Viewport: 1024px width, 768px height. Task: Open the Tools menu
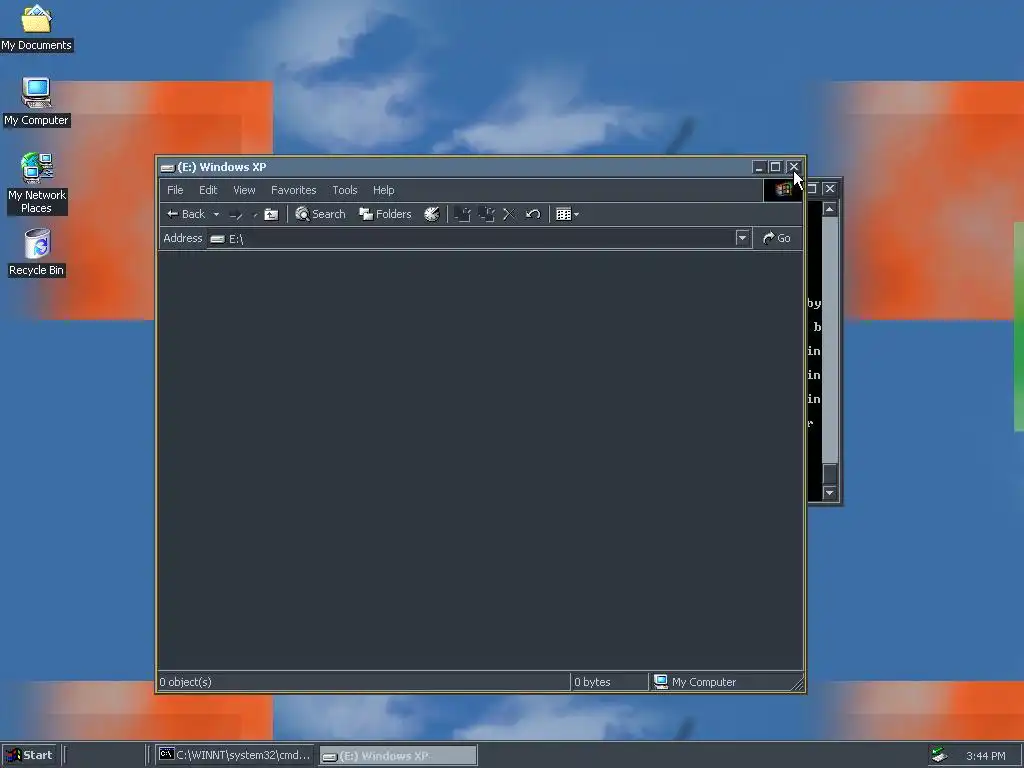tap(345, 190)
